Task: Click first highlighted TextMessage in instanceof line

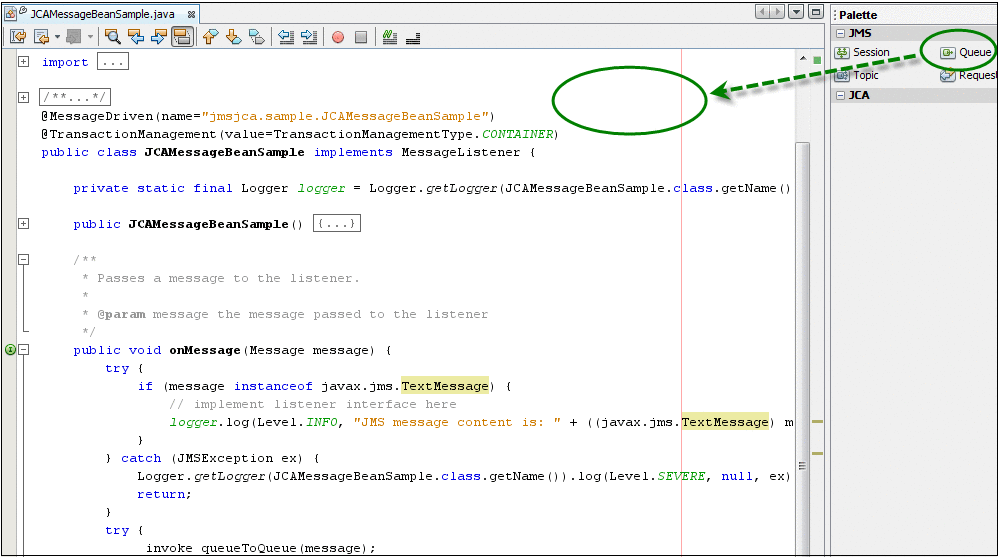Action: [445, 386]
